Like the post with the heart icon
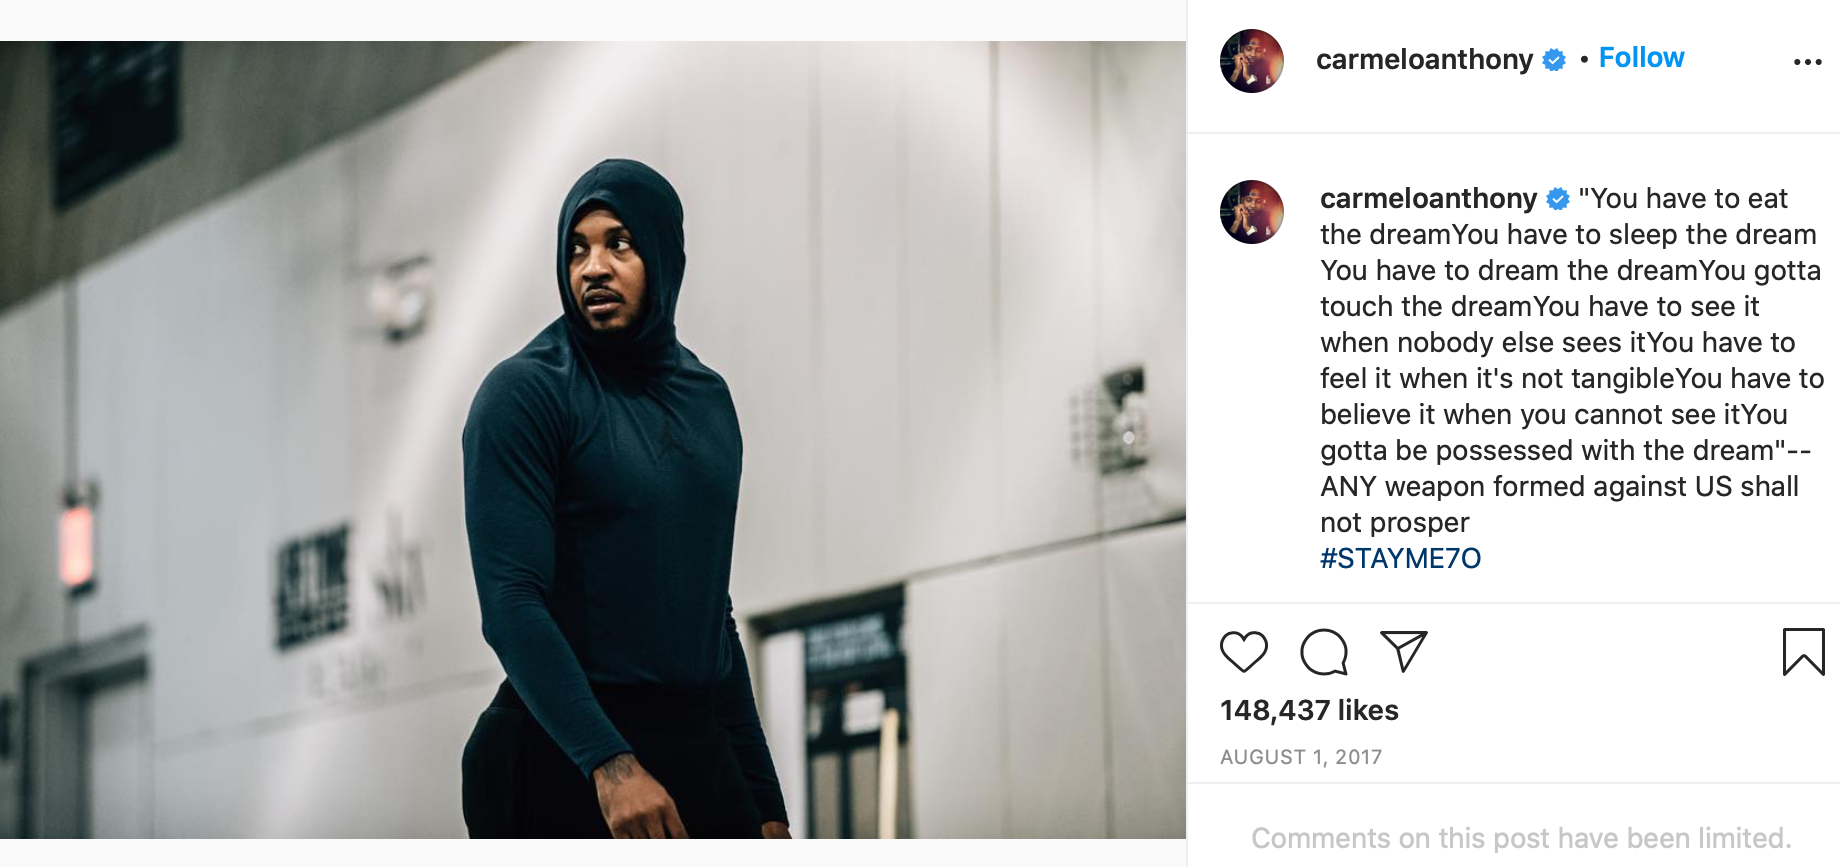The width and height of the screenshot is (1840, 867). click(x=1244, y=652)
